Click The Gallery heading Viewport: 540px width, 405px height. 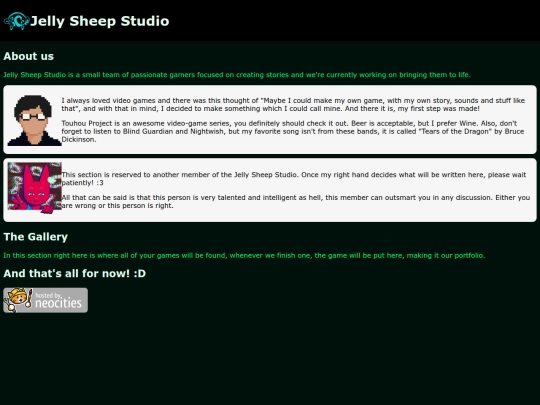[x=36, y=237]
